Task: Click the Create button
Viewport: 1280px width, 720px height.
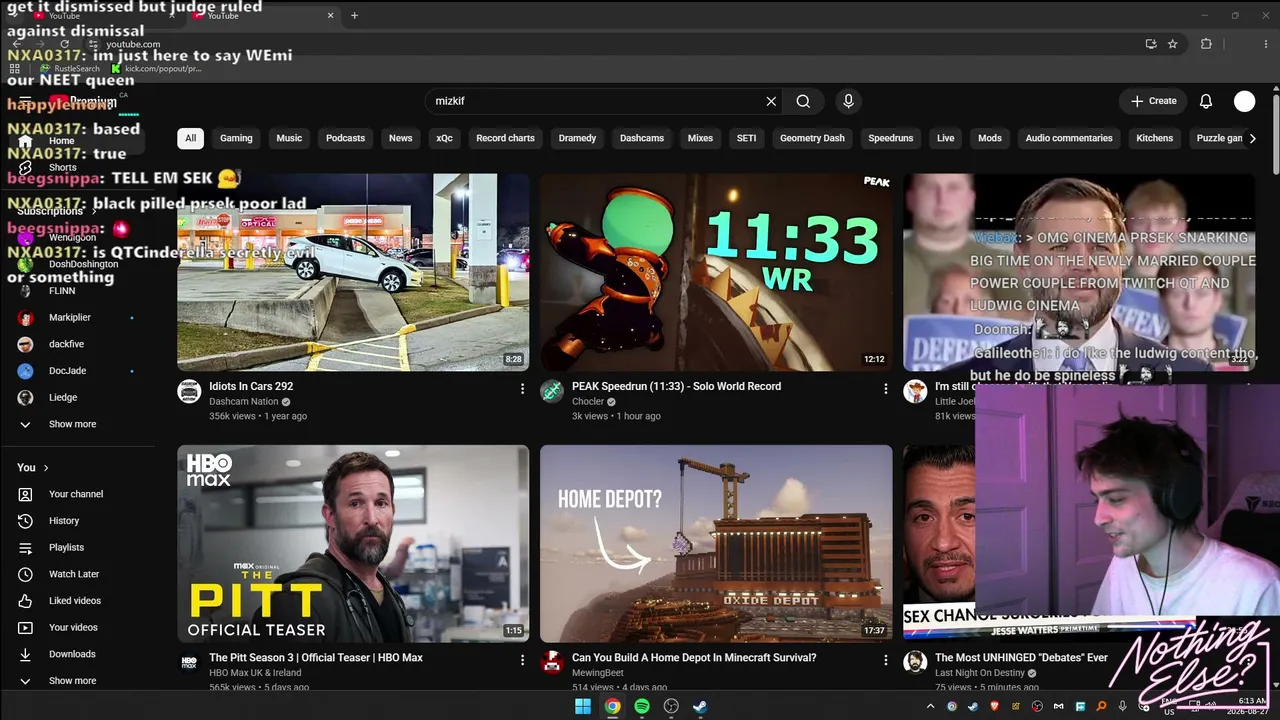Action: 1154,101
